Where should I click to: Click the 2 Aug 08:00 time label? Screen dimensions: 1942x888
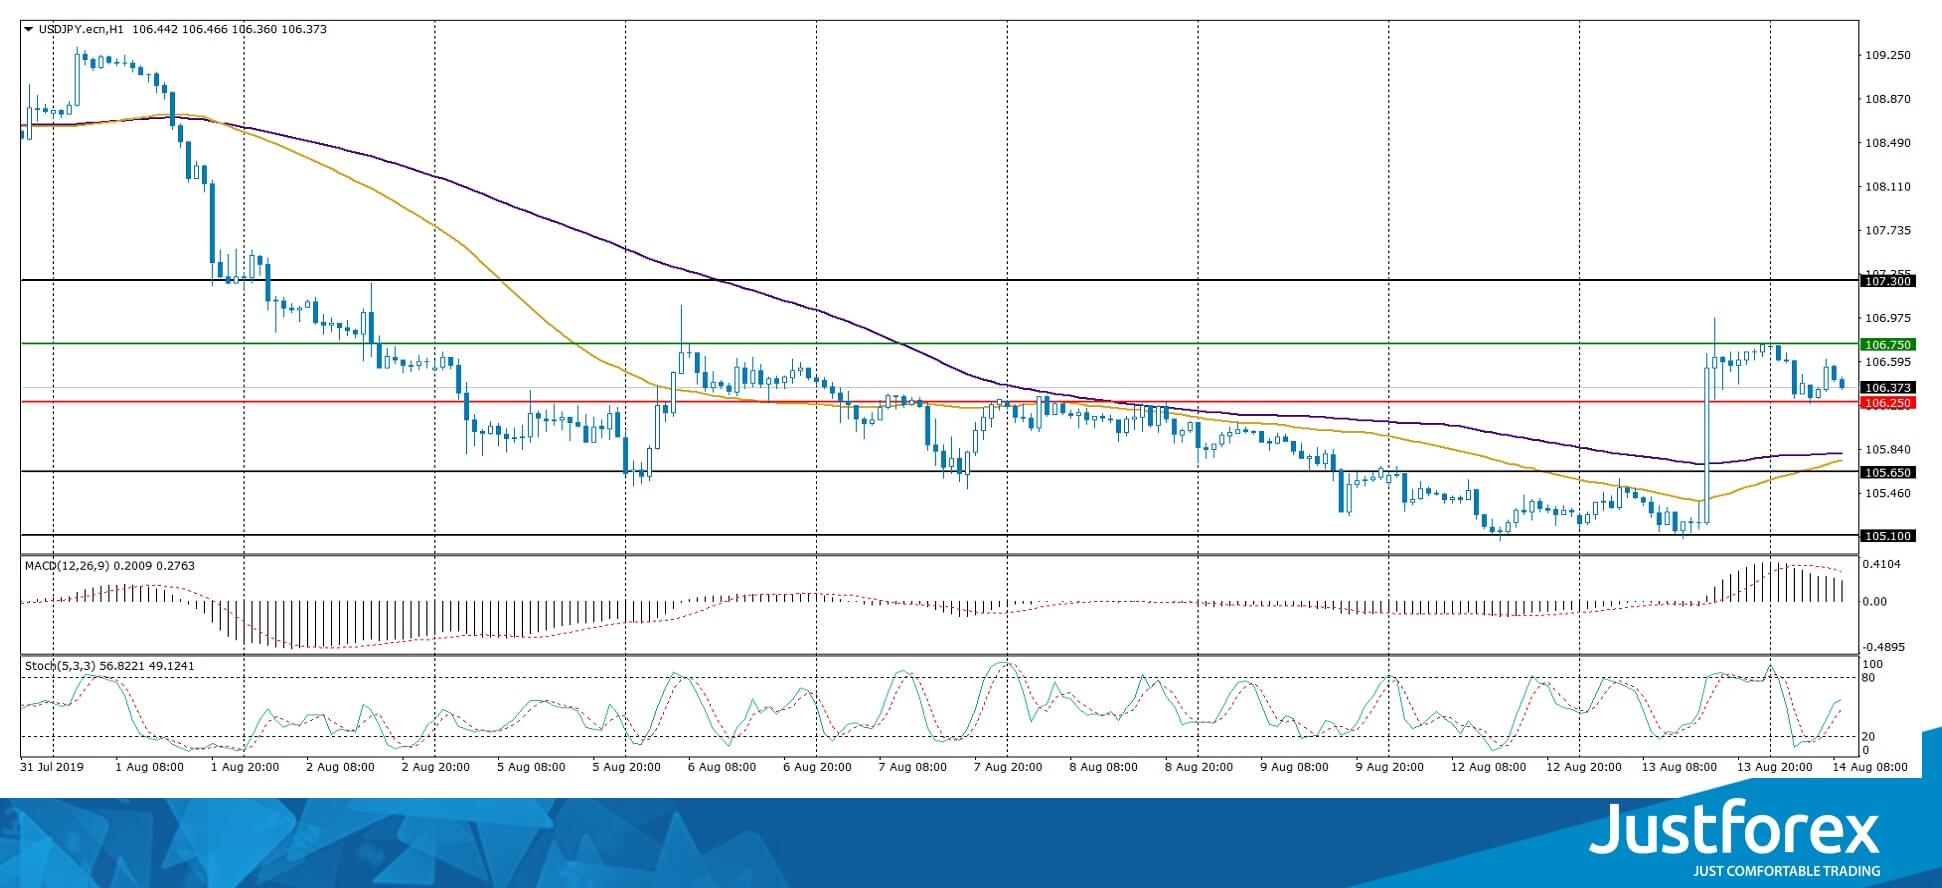[340, 767]
